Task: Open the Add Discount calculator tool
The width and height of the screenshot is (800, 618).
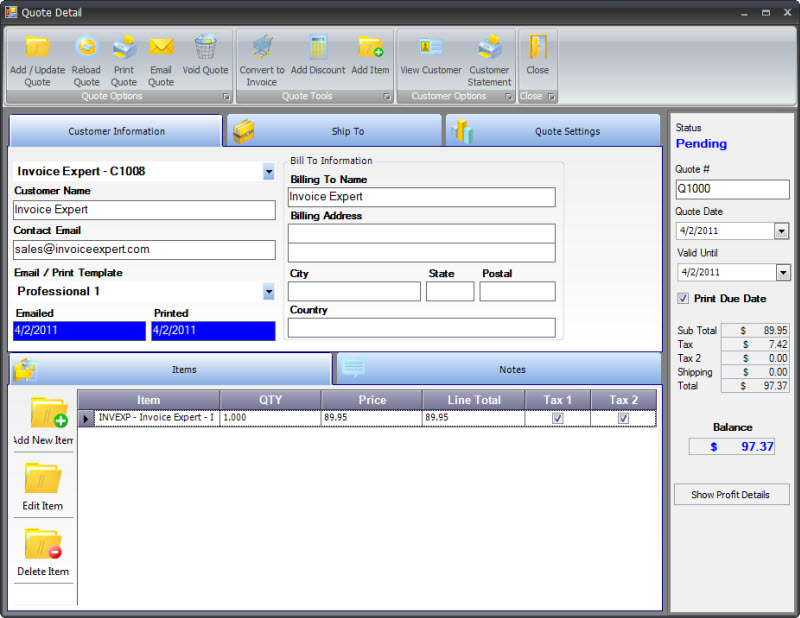Action: pos(318,47)
